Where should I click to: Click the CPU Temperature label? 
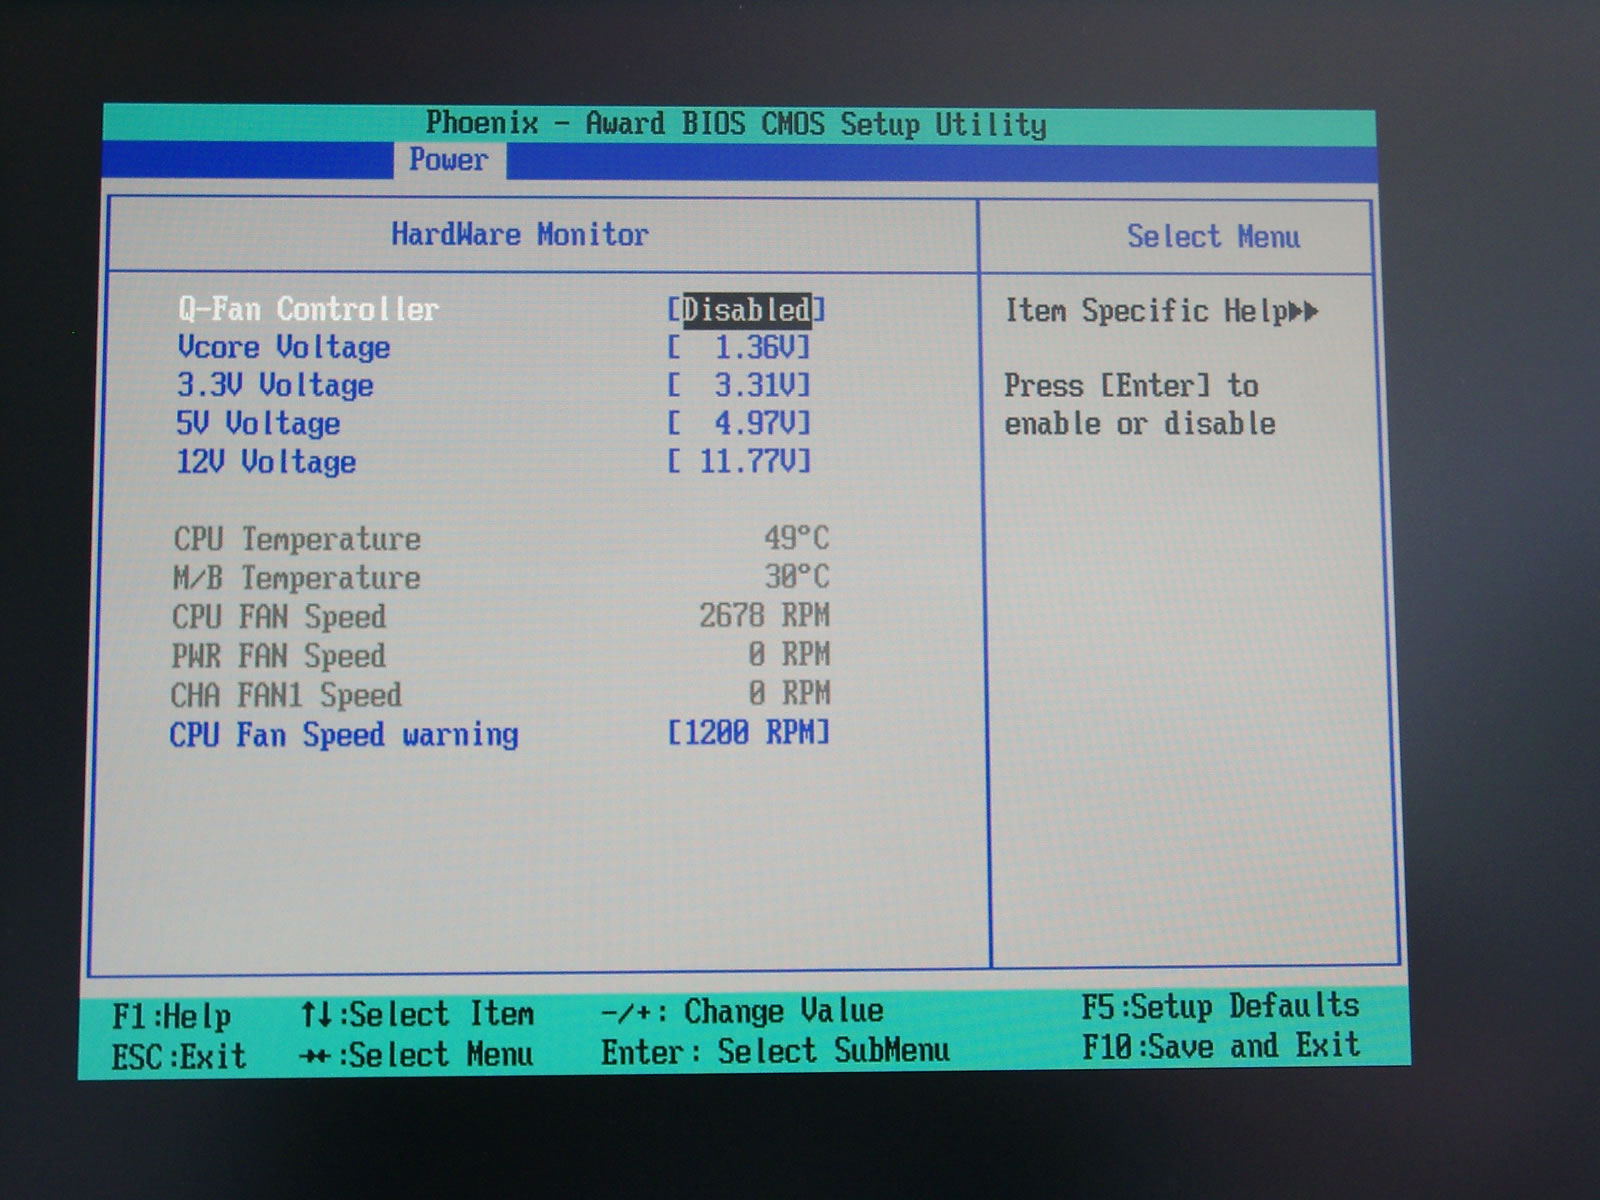pyautogui.click(x=297, y=539)
